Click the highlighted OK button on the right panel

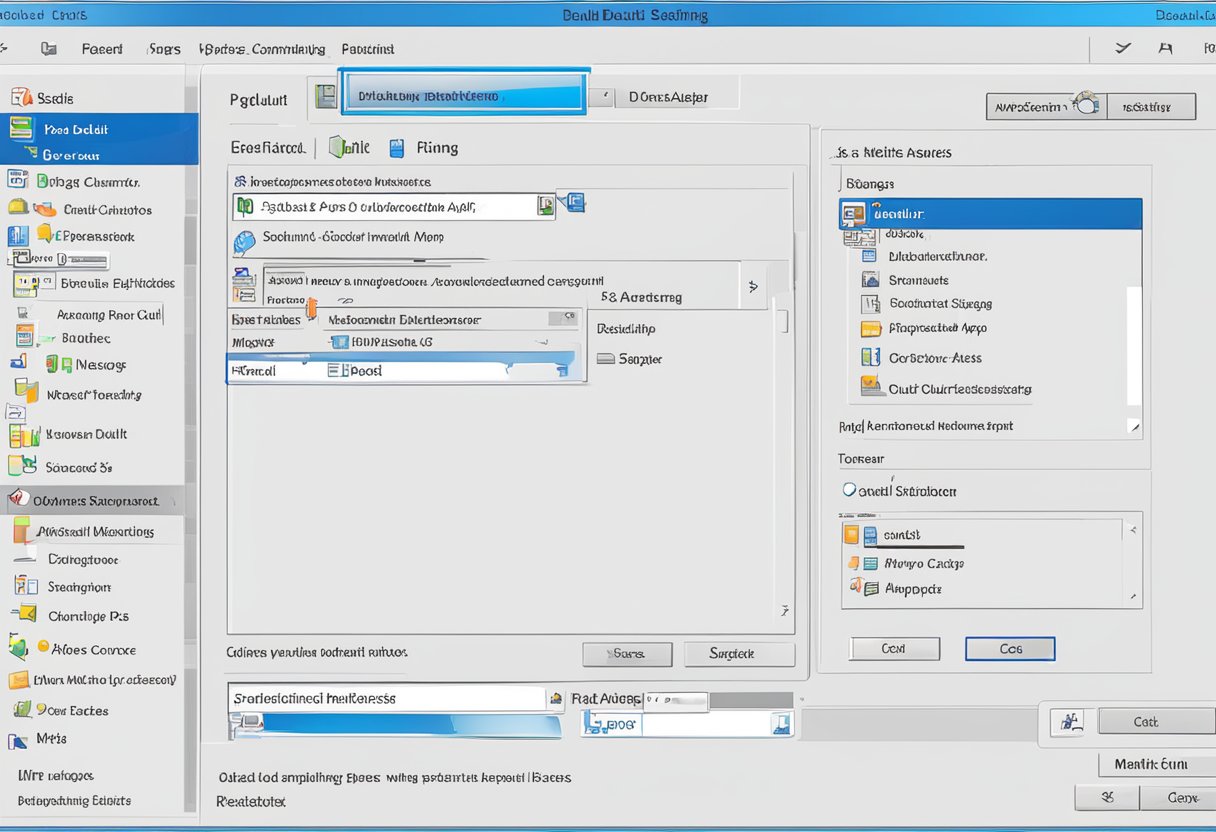(x=1009, y=648)
